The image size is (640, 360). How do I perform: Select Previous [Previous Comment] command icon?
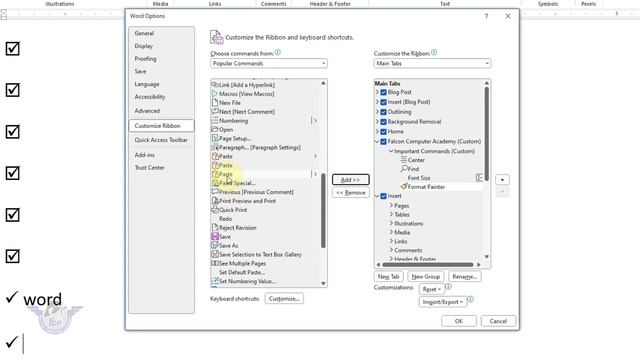click(x=215, y=192)
